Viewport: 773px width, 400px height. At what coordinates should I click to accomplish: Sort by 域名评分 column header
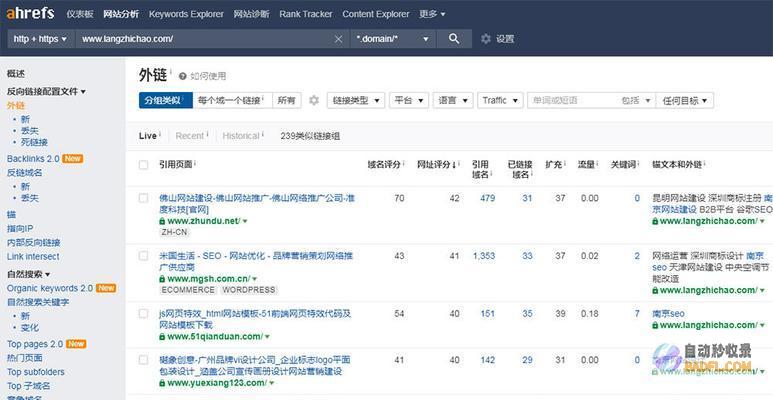click(x=386, y=164)
